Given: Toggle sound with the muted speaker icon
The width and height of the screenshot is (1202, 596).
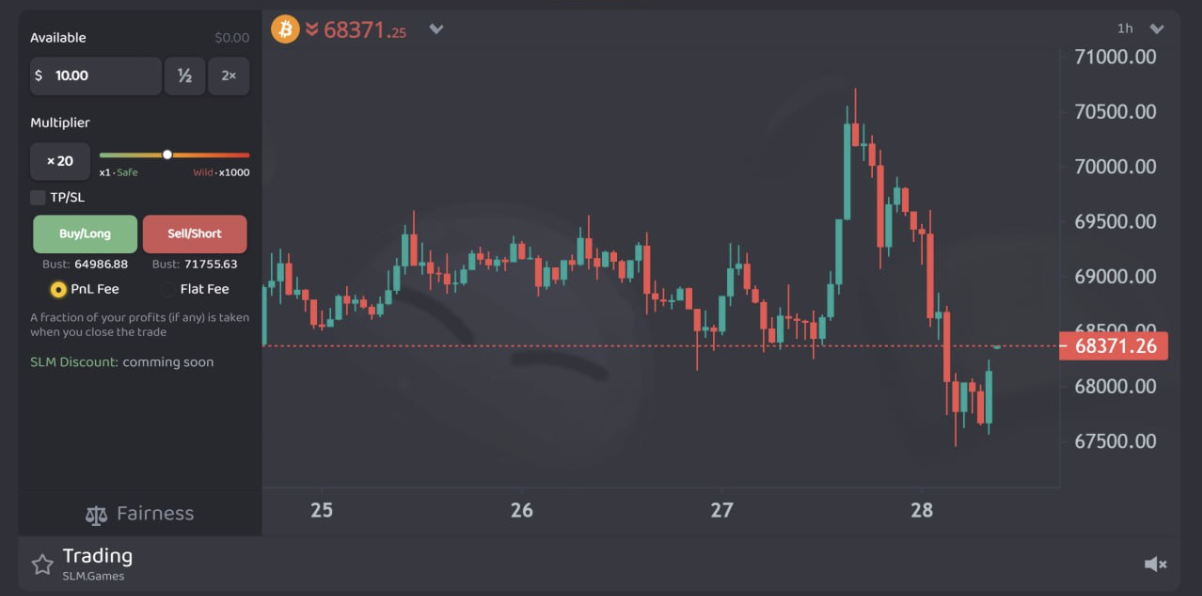Looking at the screenshot, I should (x=1155, y=565).
